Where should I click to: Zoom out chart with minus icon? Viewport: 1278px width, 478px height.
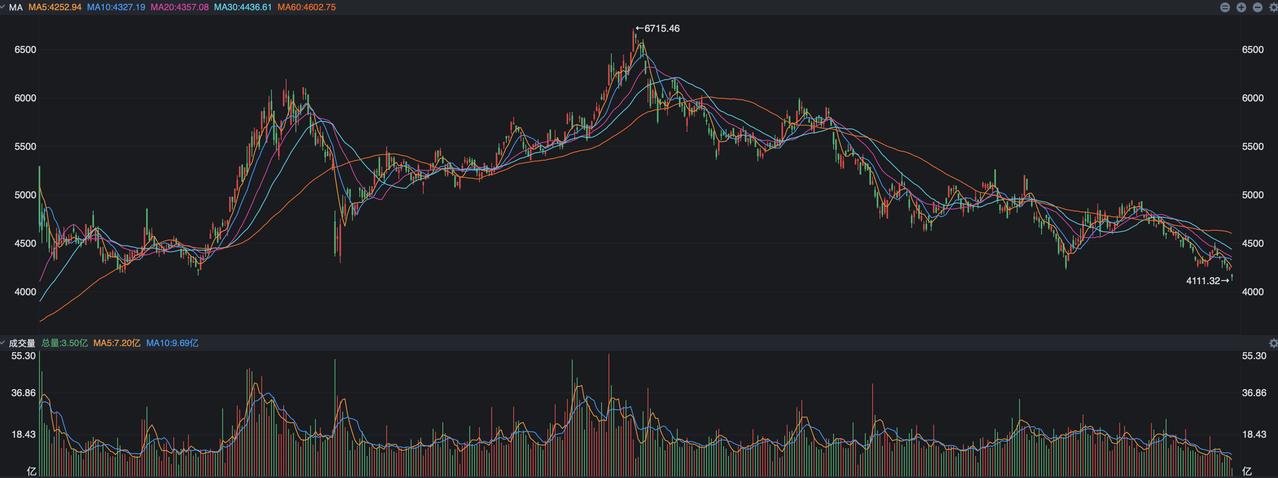click(1258, 7)
